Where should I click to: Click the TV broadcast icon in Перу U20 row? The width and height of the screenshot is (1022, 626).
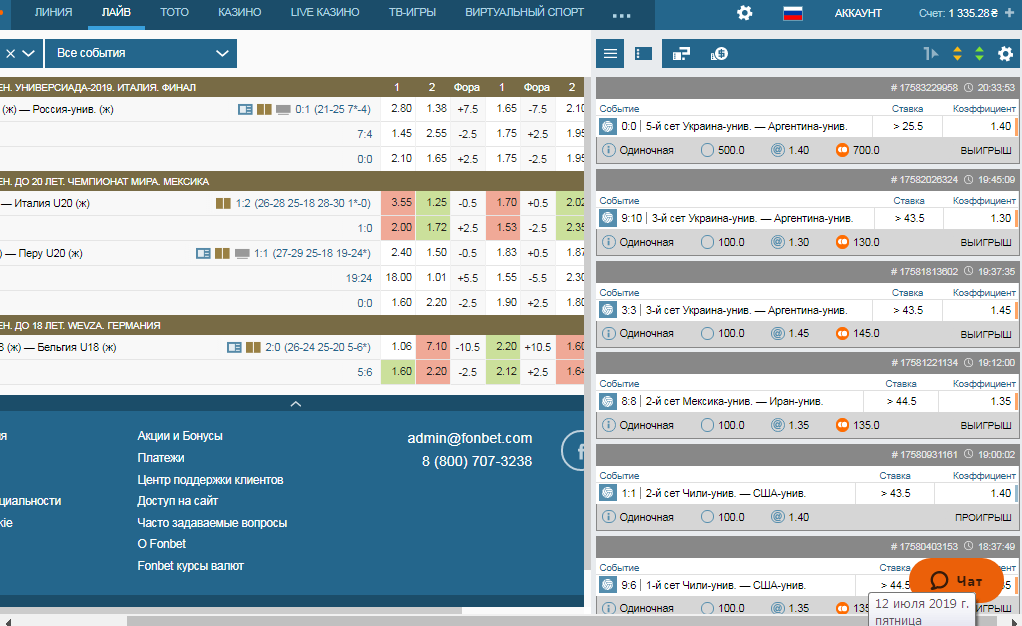pyautogui.click(x=242, y=253)
